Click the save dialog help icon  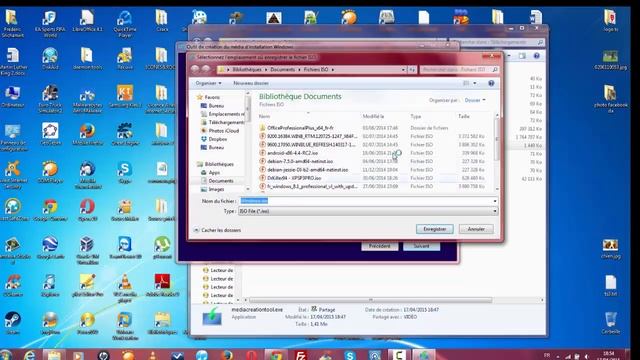[x=491, y=83]
